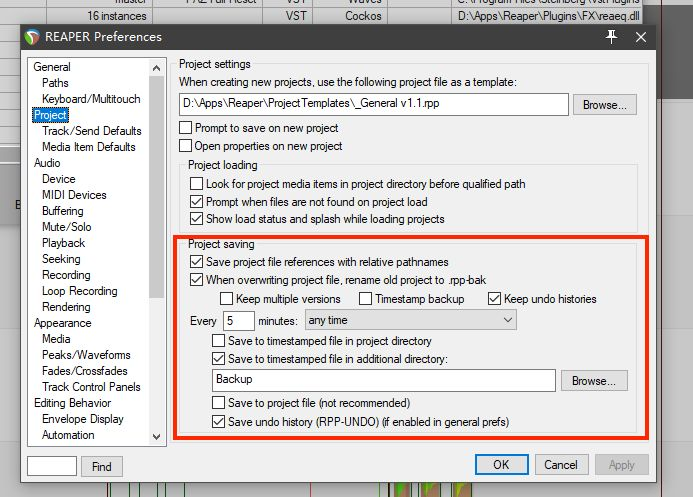The width and height of the screenshot is (693, 497).
Task: Click the Cancel button
Action: coord(561,465)
